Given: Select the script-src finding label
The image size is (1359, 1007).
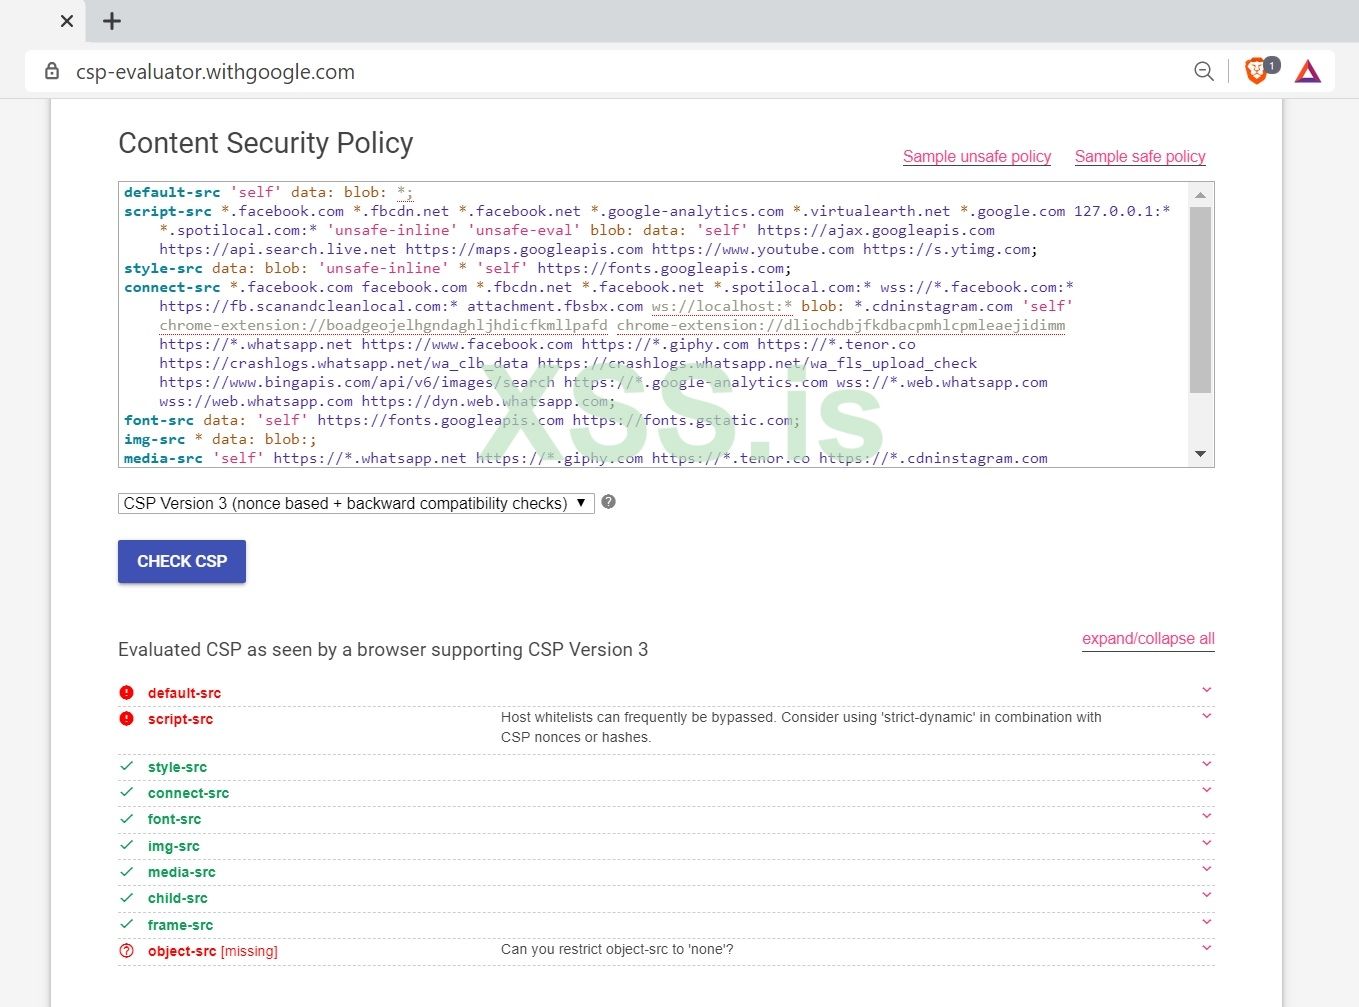Looking at the screenshot, I should [180, 719].
